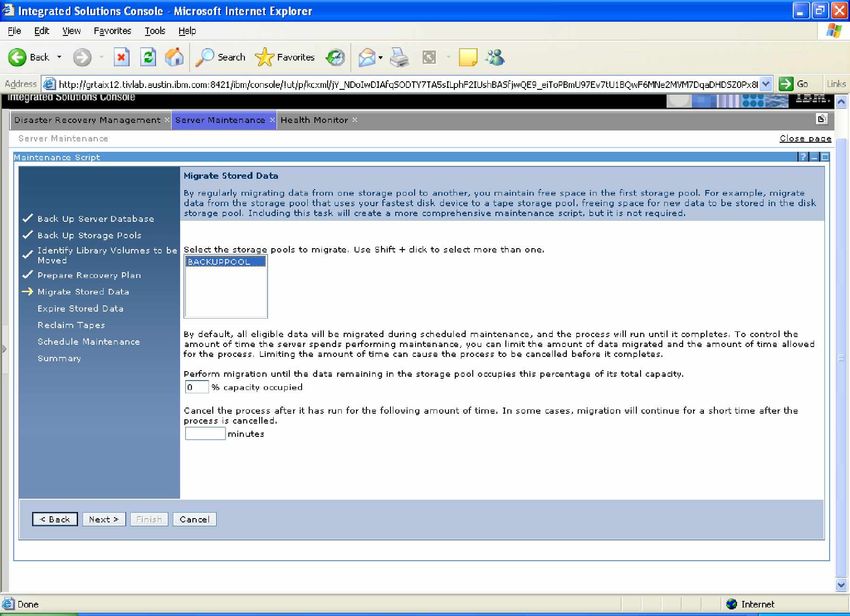The width and height of the screenshot is (850, 616).
Task: Click the Close page link
Action: click(805, 138)
